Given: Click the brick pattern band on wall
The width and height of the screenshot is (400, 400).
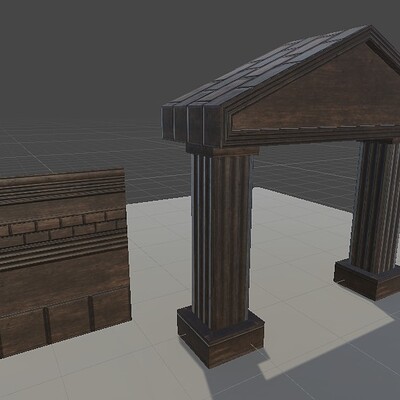Looking at the screenshot, I should 62,227.
